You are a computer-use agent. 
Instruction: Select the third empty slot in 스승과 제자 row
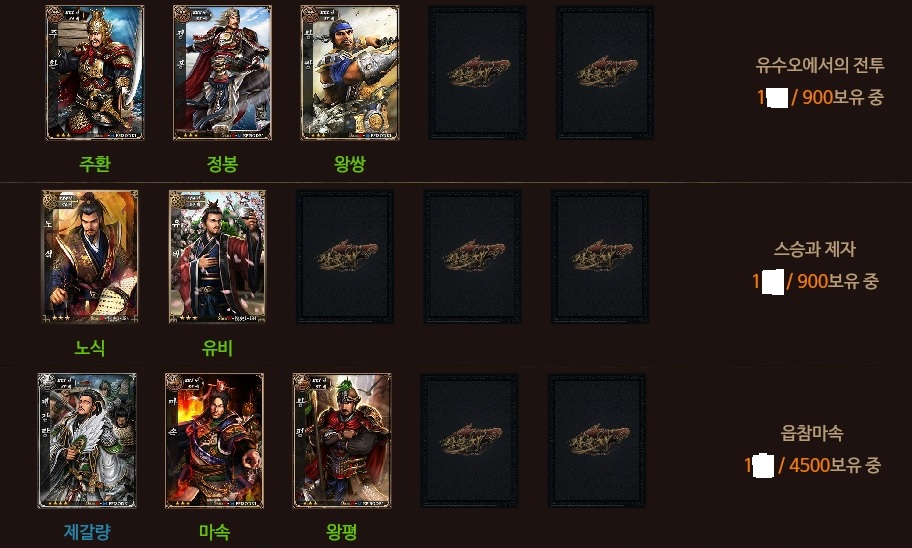pyautogui.click(x=345, y=257)
